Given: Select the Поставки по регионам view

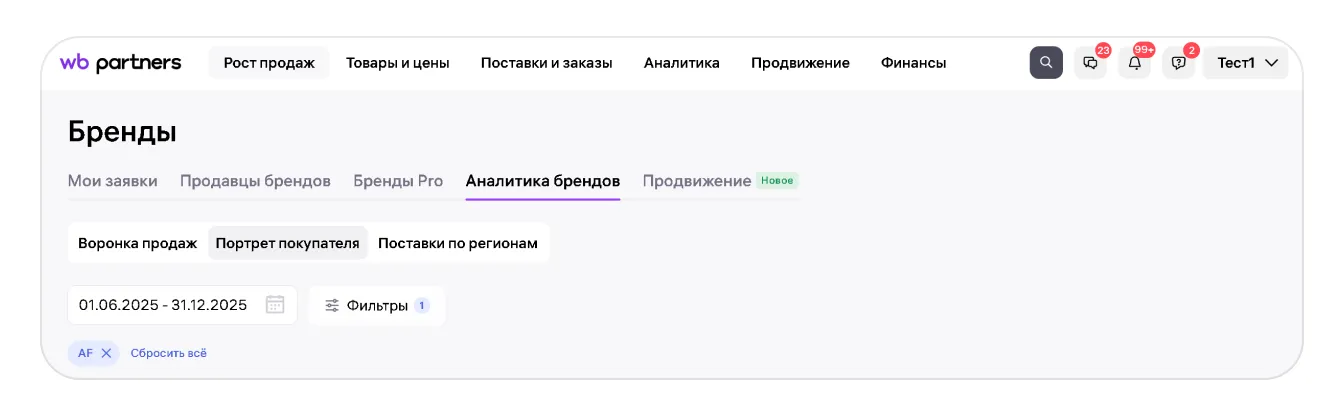Looking at the screenshot, I should [x=458, y=243].
